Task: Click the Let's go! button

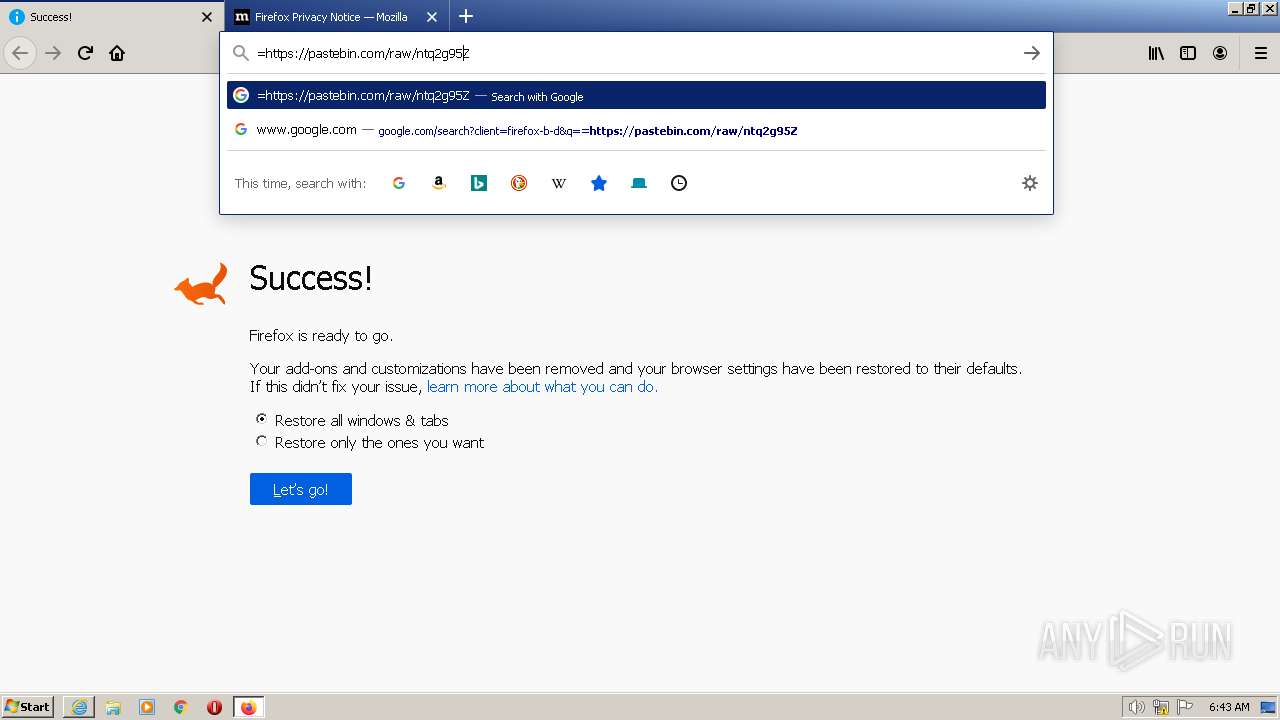Action: click(x=301, y=489)
